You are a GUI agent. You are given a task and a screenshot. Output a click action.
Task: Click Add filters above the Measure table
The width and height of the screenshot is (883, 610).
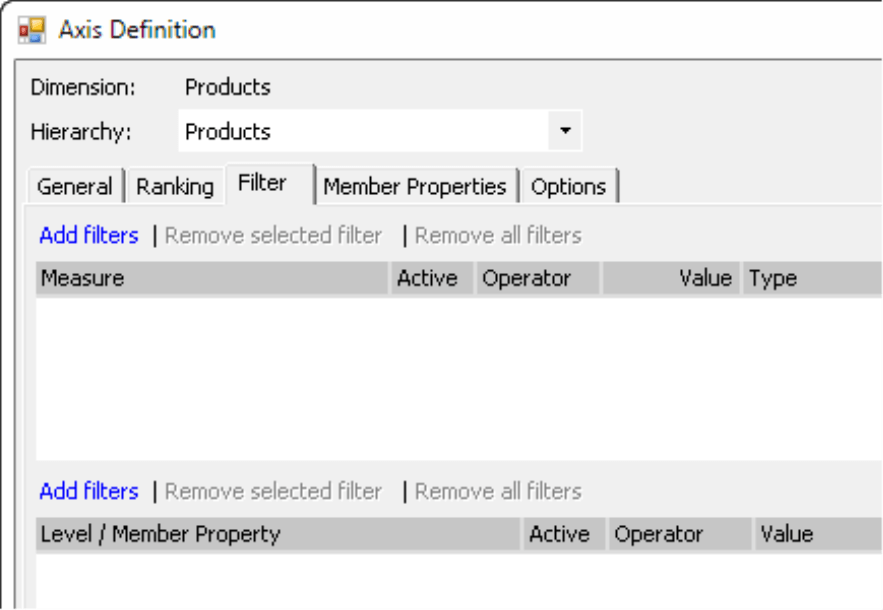tap(89, 235)
